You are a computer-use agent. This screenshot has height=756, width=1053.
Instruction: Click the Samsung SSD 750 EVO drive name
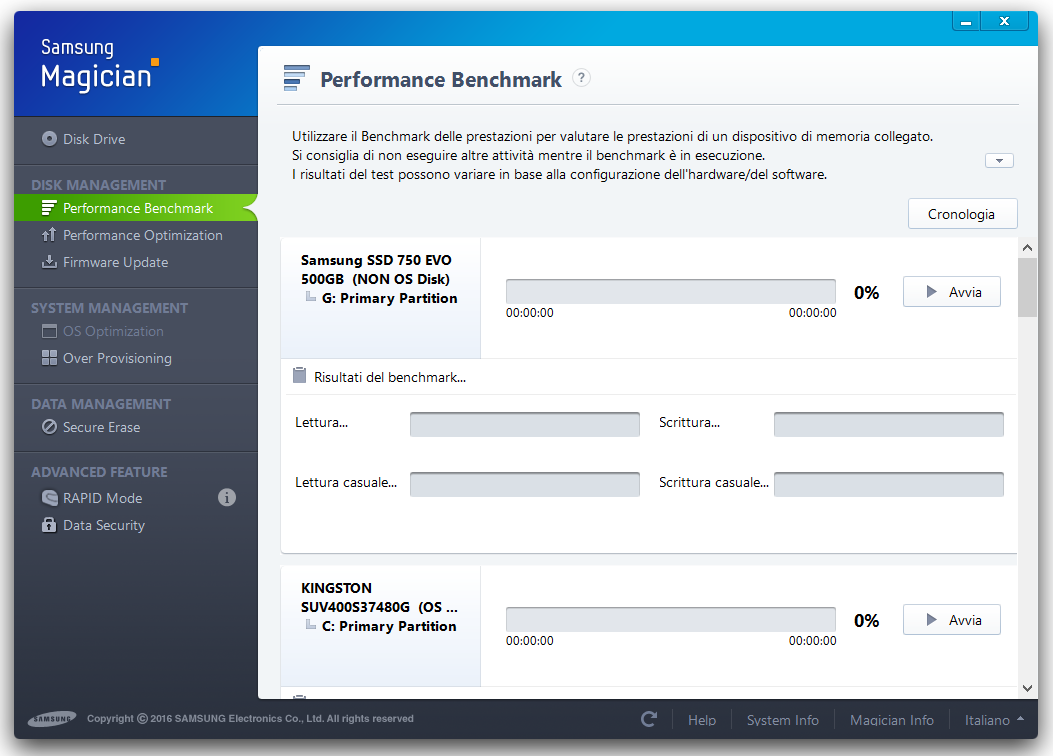376,269
